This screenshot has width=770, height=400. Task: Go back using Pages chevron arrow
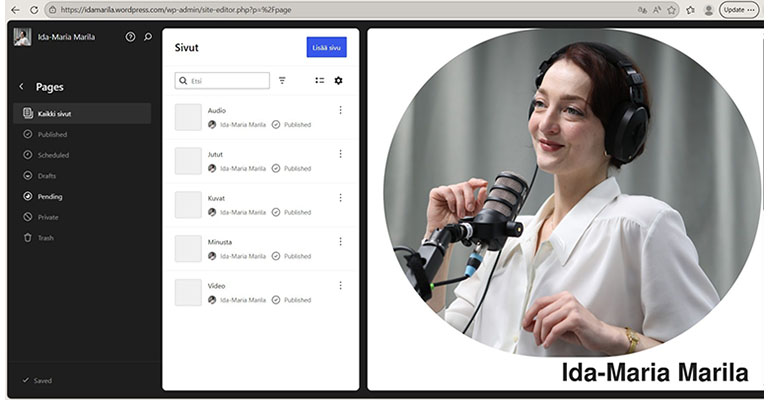(22, 87)
